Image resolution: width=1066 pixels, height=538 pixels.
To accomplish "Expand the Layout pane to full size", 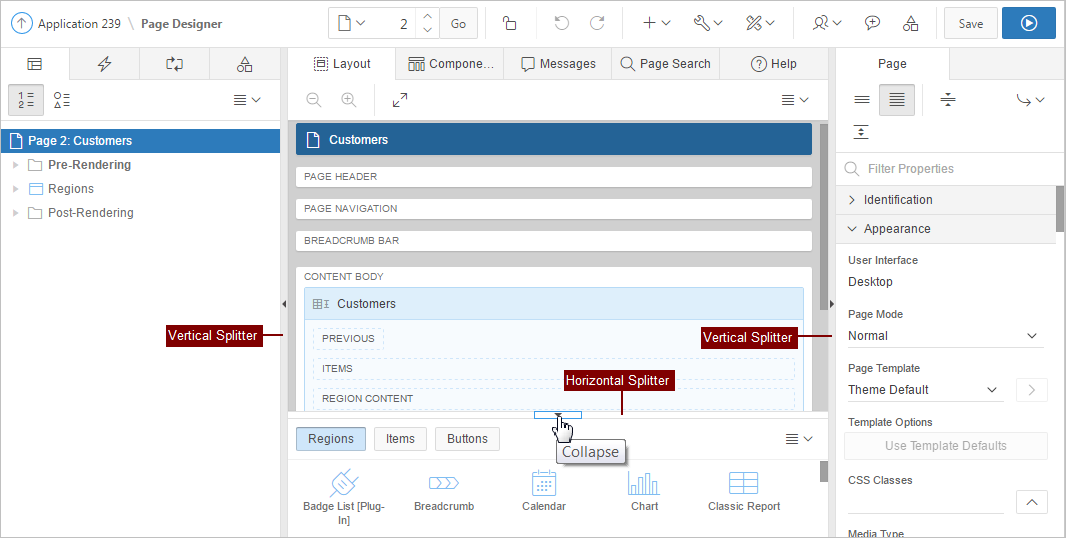I will tap(400, 100).
